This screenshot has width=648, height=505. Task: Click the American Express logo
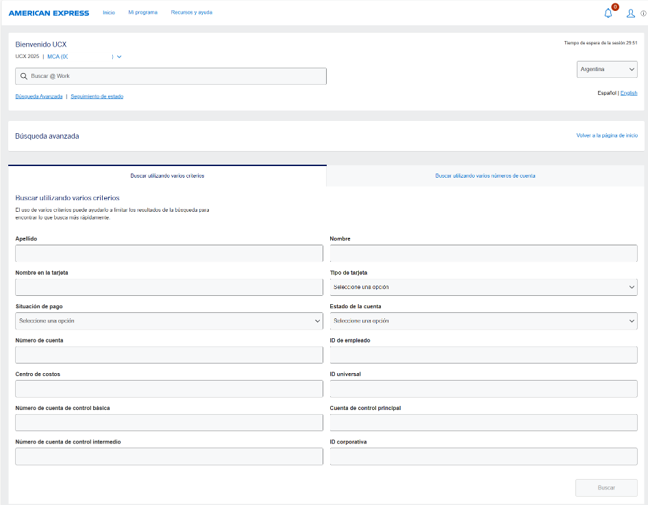click(x=49, y=13)
